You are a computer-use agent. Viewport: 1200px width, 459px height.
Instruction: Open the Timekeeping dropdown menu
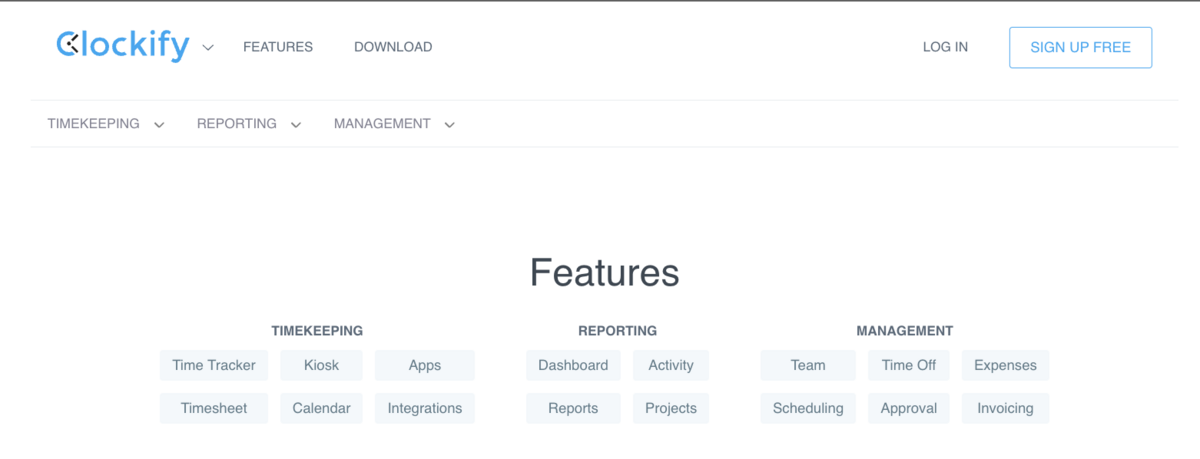coord(105,124)
